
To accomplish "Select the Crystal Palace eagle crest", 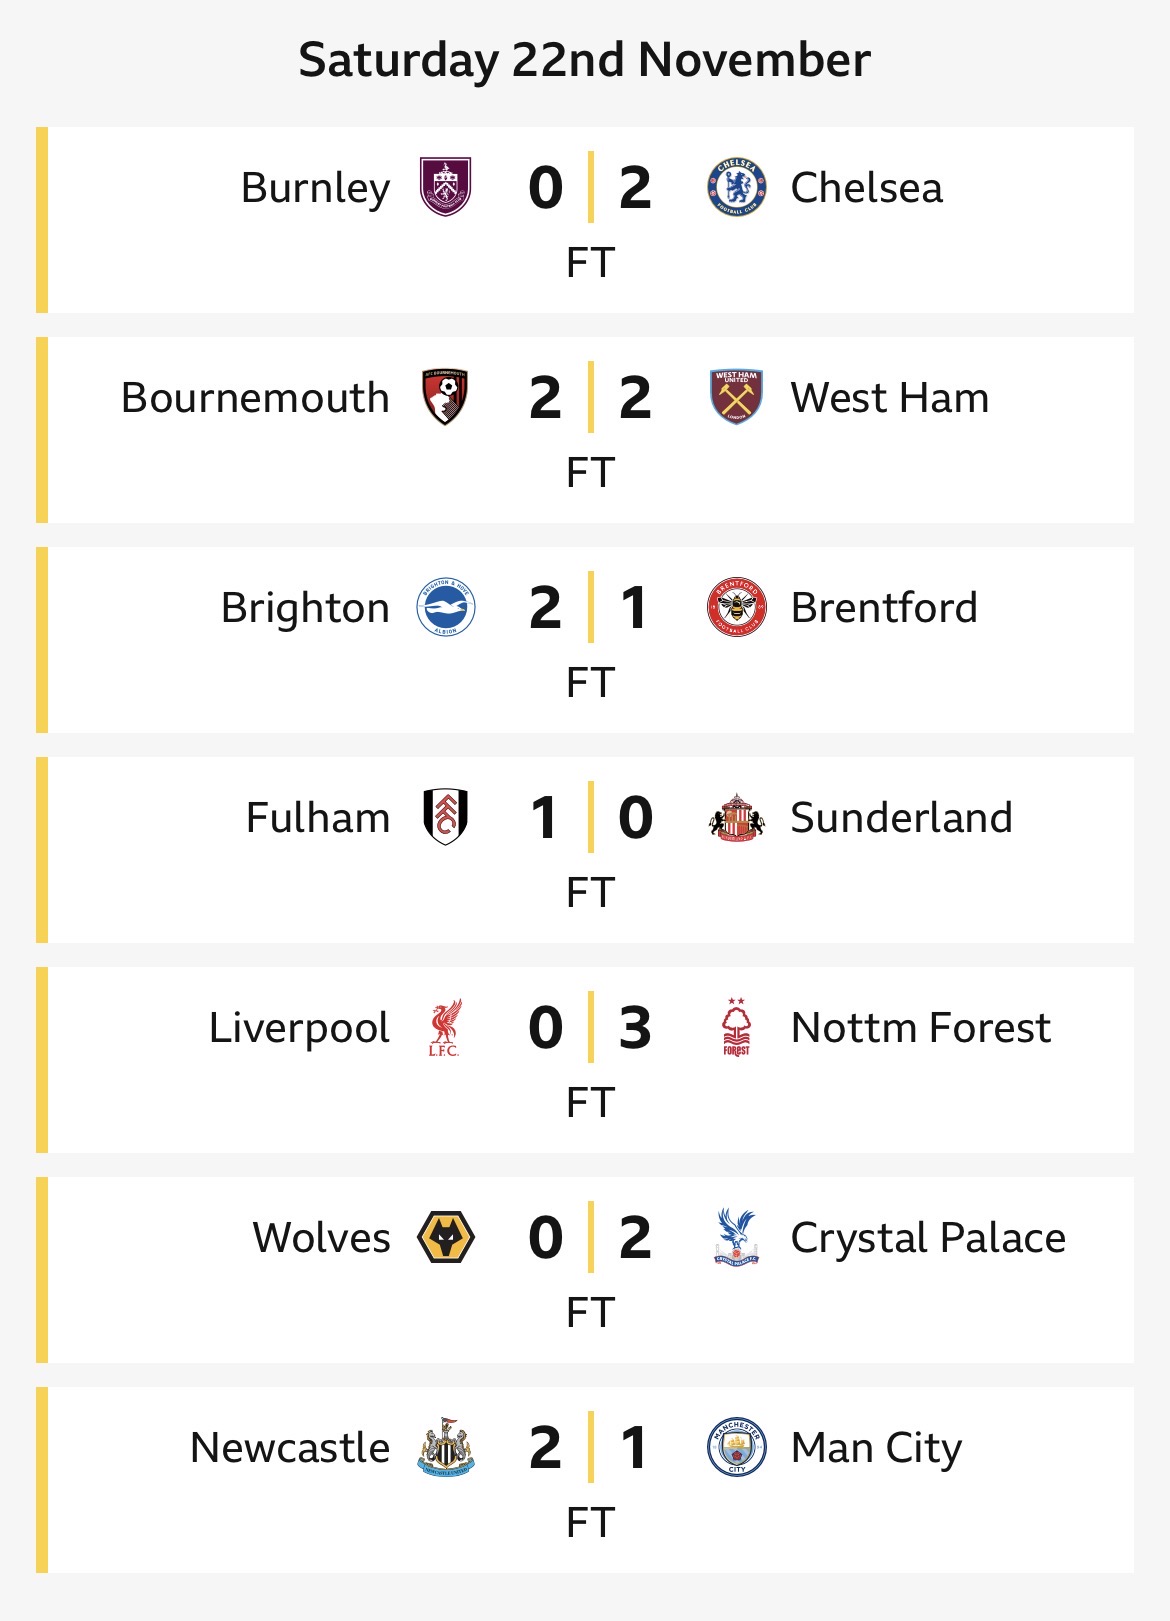I will [x=736, y=1237].
